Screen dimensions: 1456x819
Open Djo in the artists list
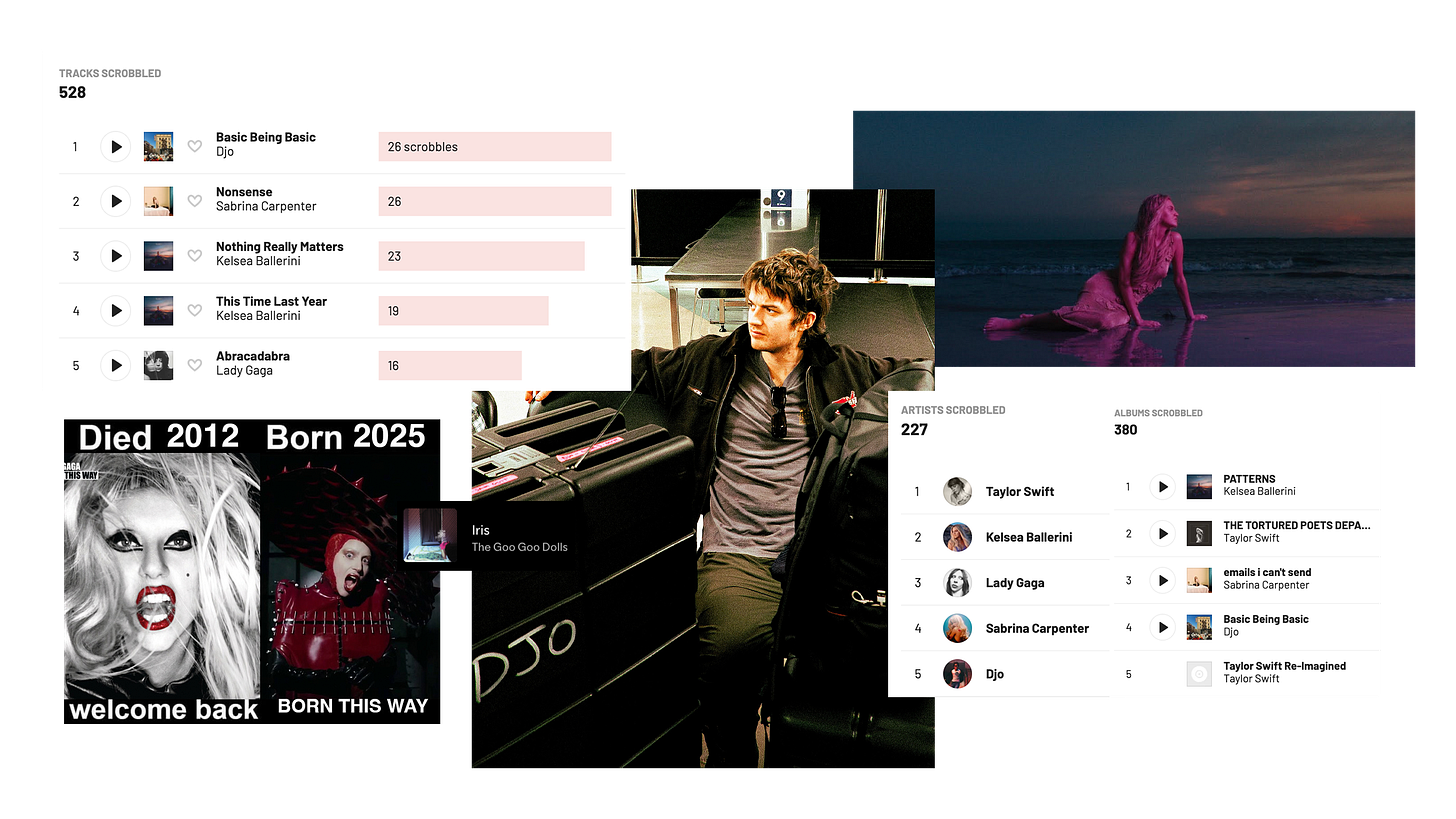click(x=995, y=674)
